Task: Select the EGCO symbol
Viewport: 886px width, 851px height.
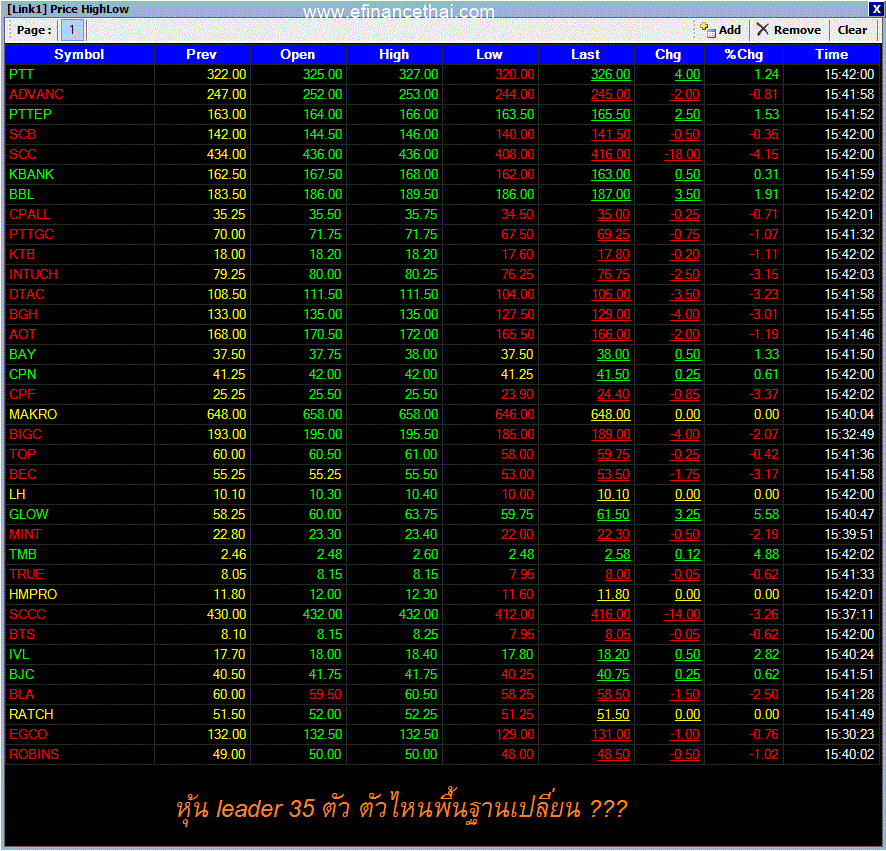Action: [x=28, y=735]
